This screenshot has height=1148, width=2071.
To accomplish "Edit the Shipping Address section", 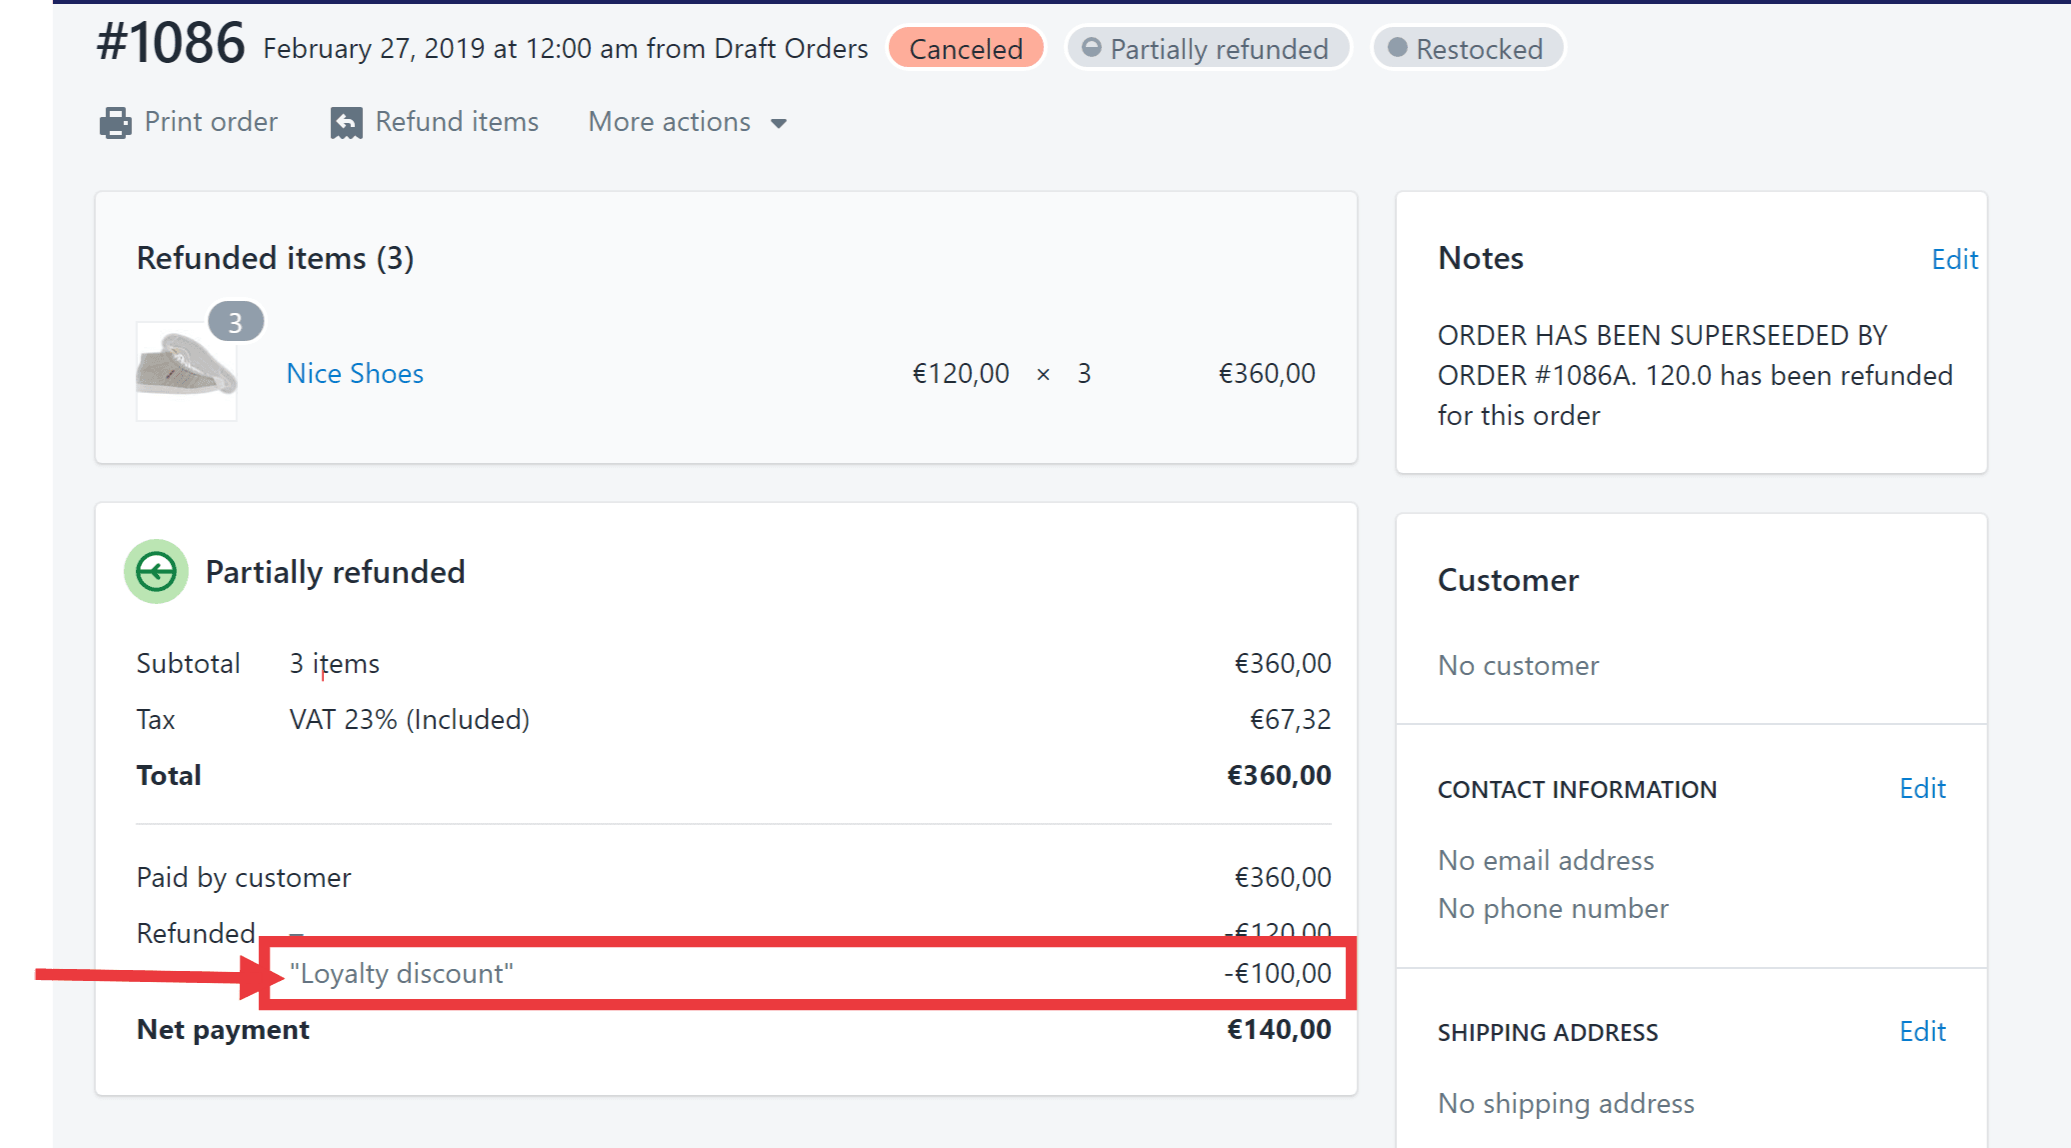I will point(1922,1031).
